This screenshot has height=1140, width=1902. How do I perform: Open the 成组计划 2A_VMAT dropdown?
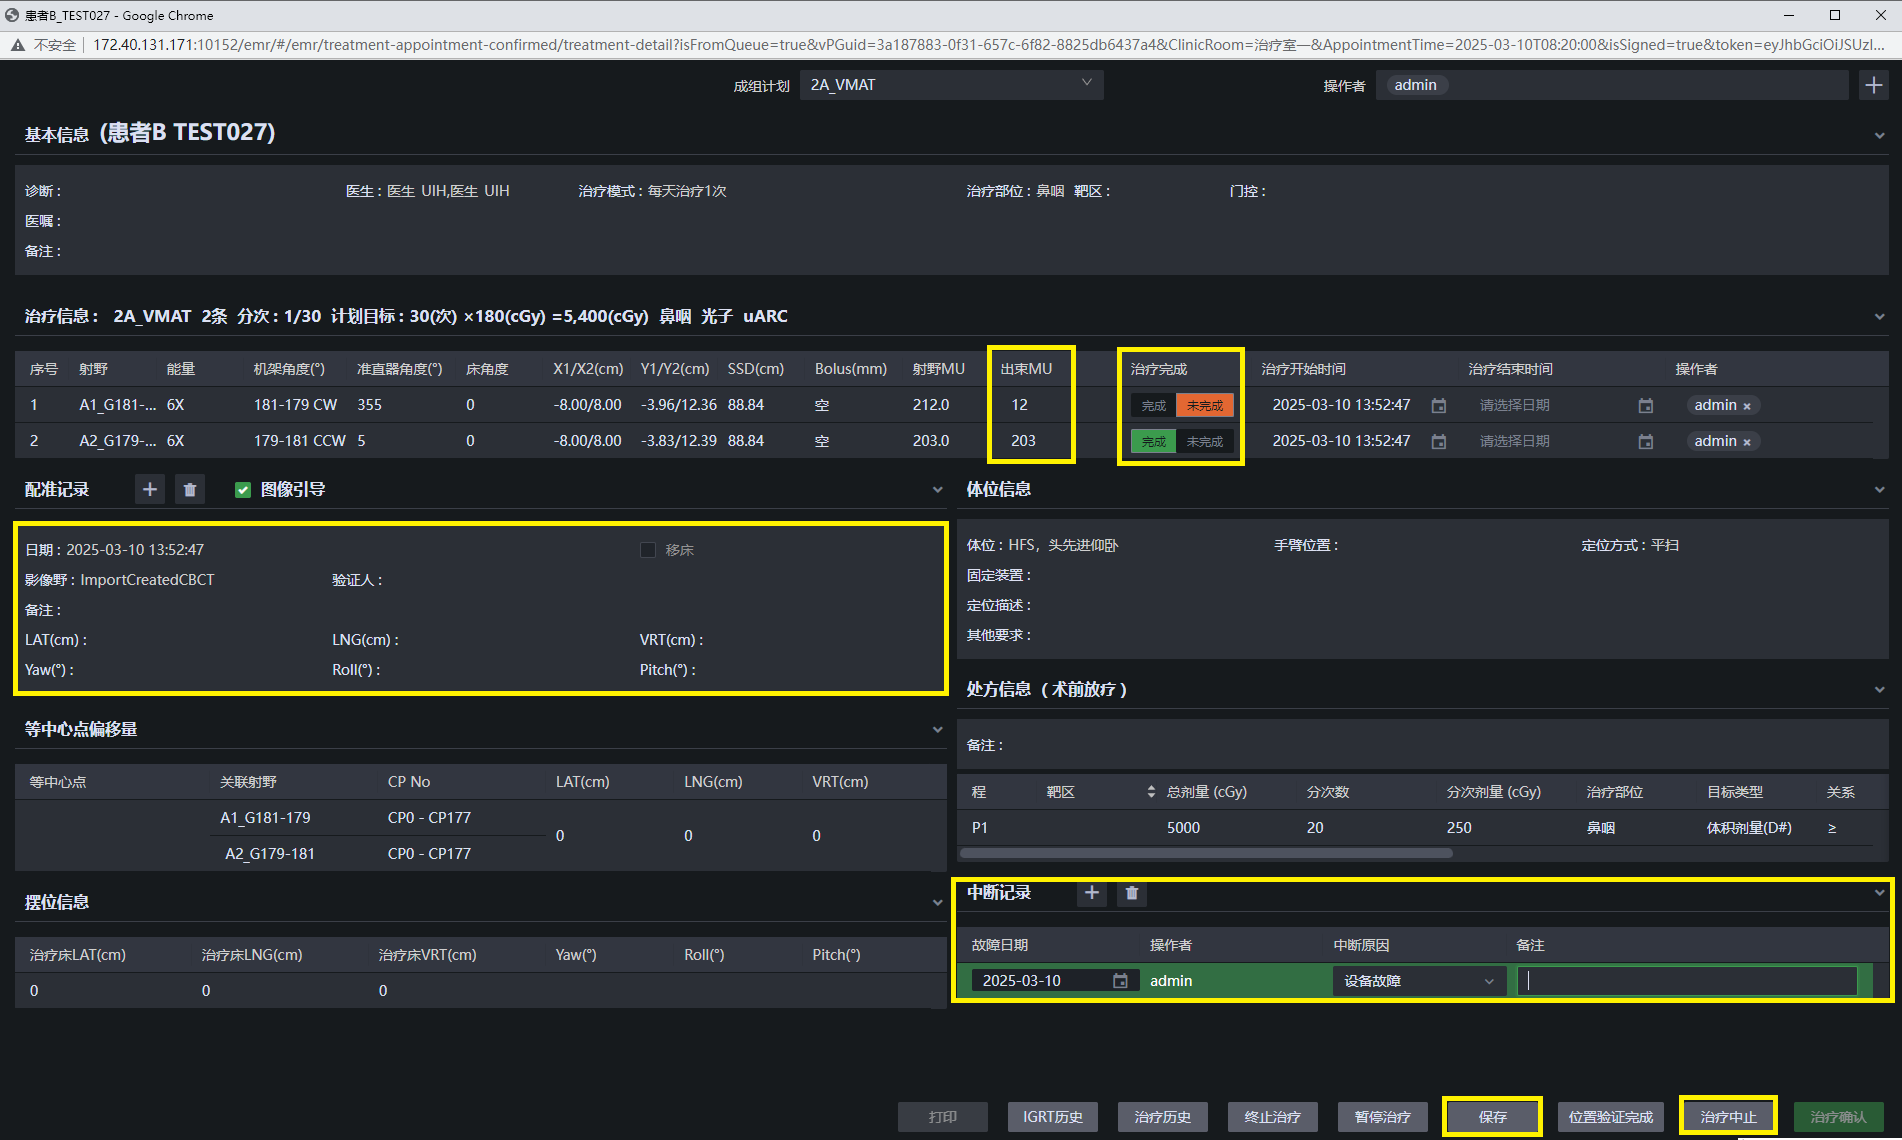(951, 85)
